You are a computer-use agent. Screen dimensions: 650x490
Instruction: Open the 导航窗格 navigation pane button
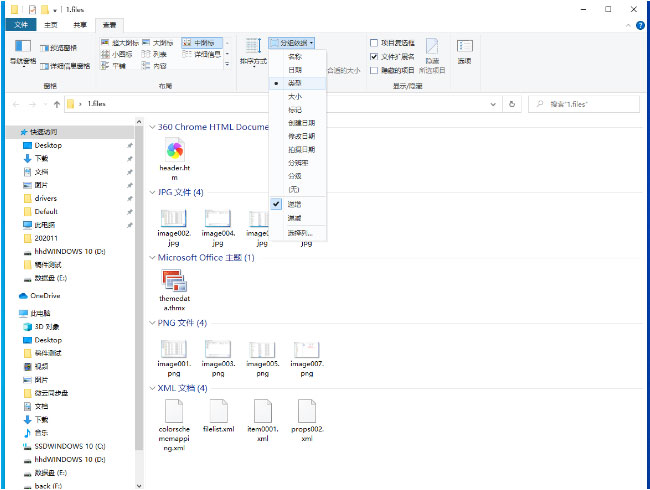(23, 52)
